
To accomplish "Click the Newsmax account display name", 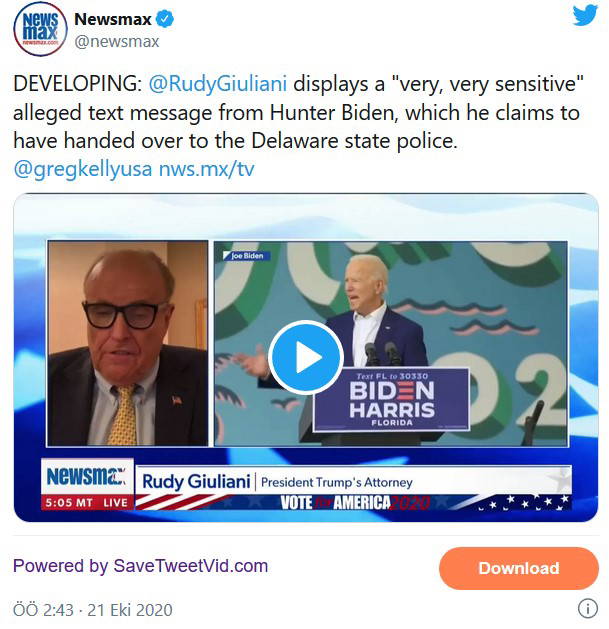I will coord(112,19).
